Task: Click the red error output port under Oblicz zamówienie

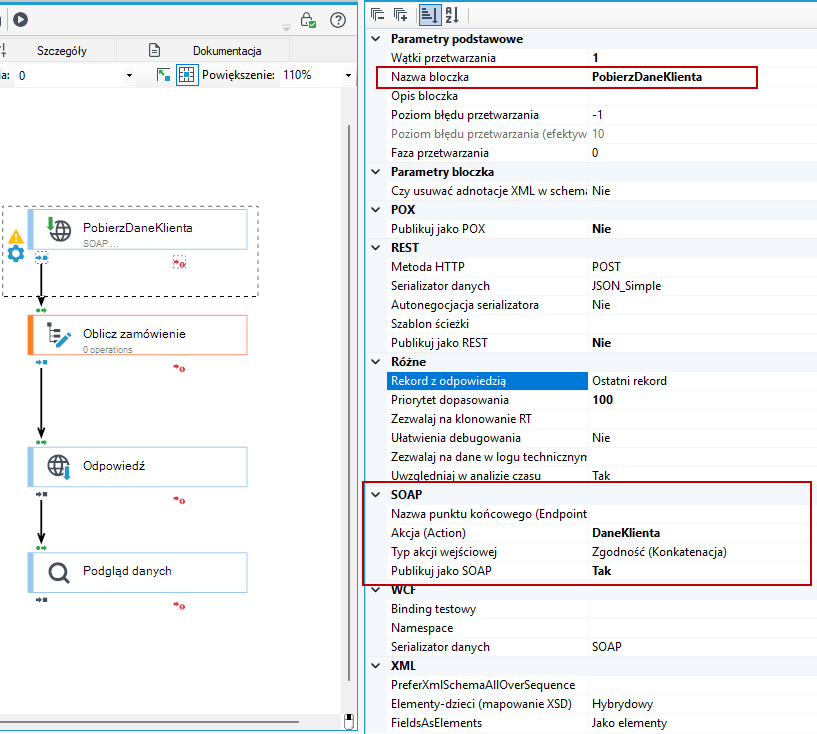Action: 179,368
